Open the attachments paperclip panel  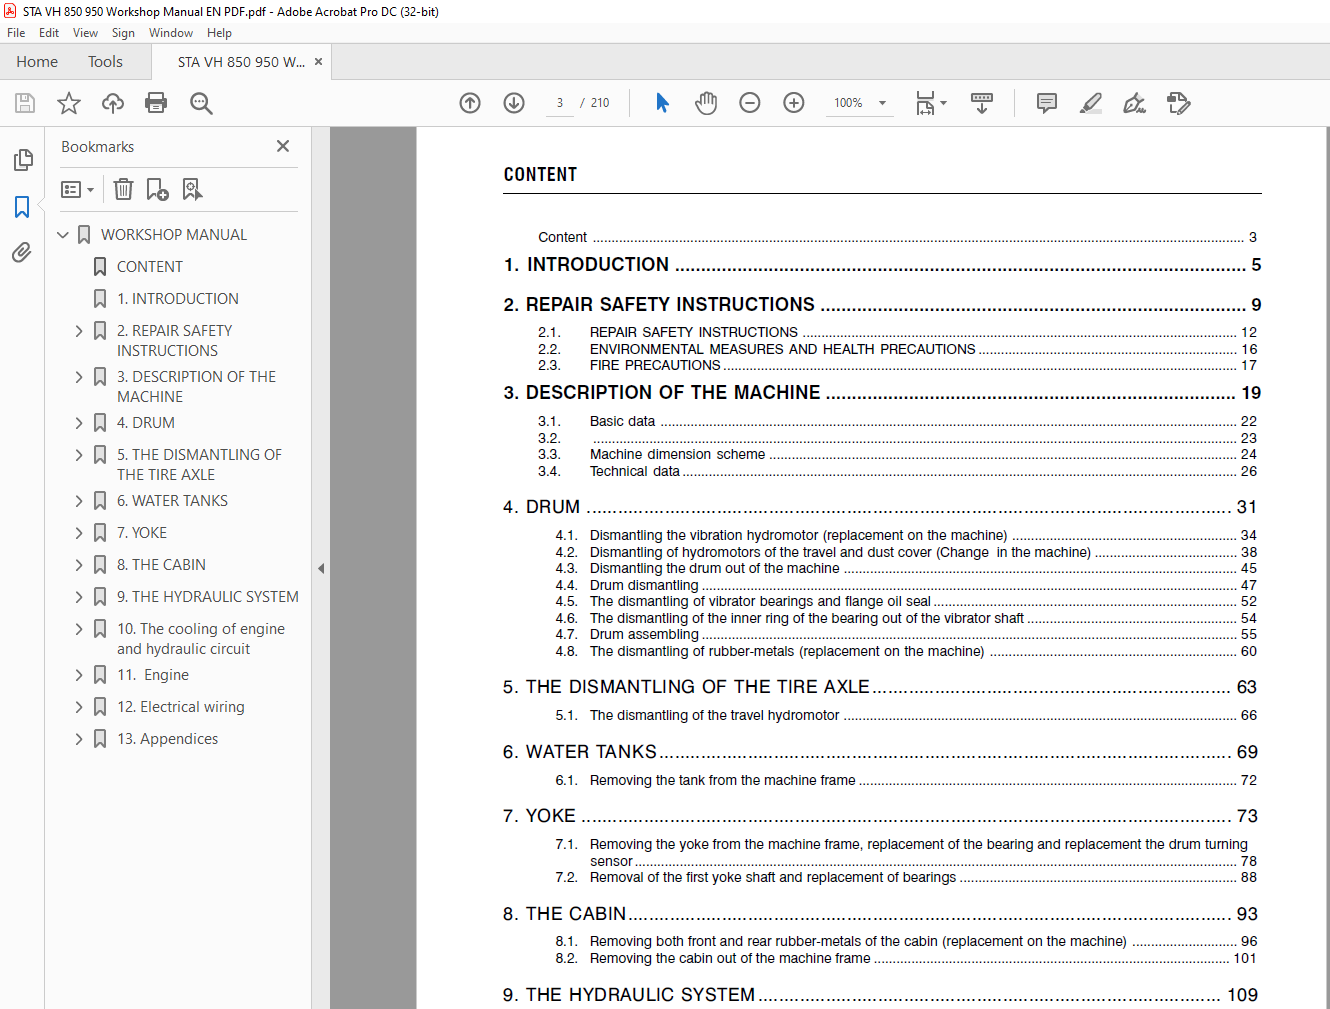coord(22,252)
